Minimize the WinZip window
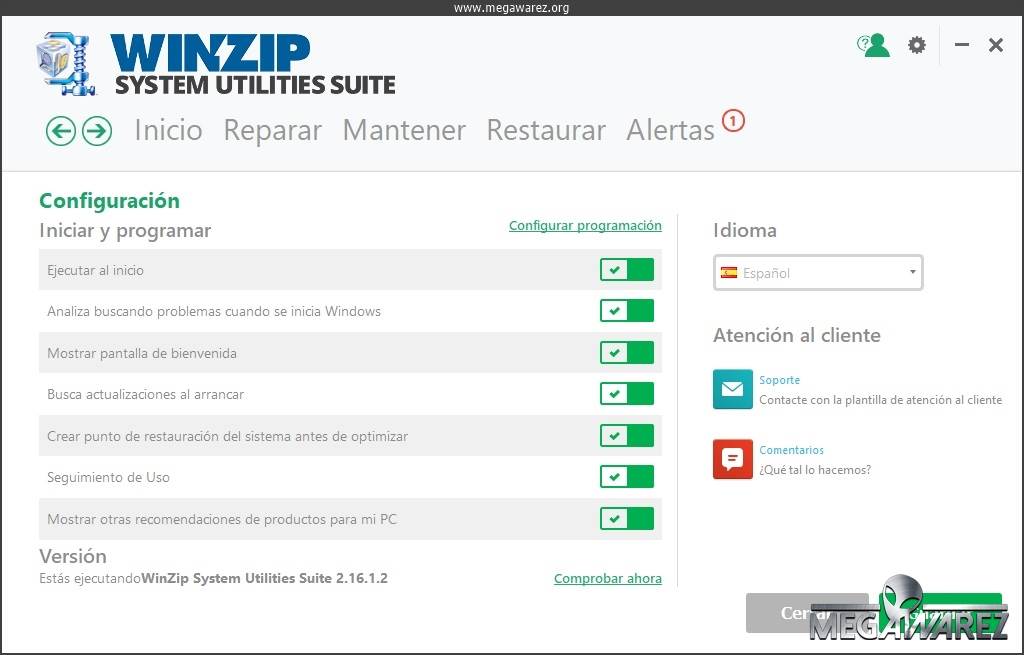 (x=961, y=45)
